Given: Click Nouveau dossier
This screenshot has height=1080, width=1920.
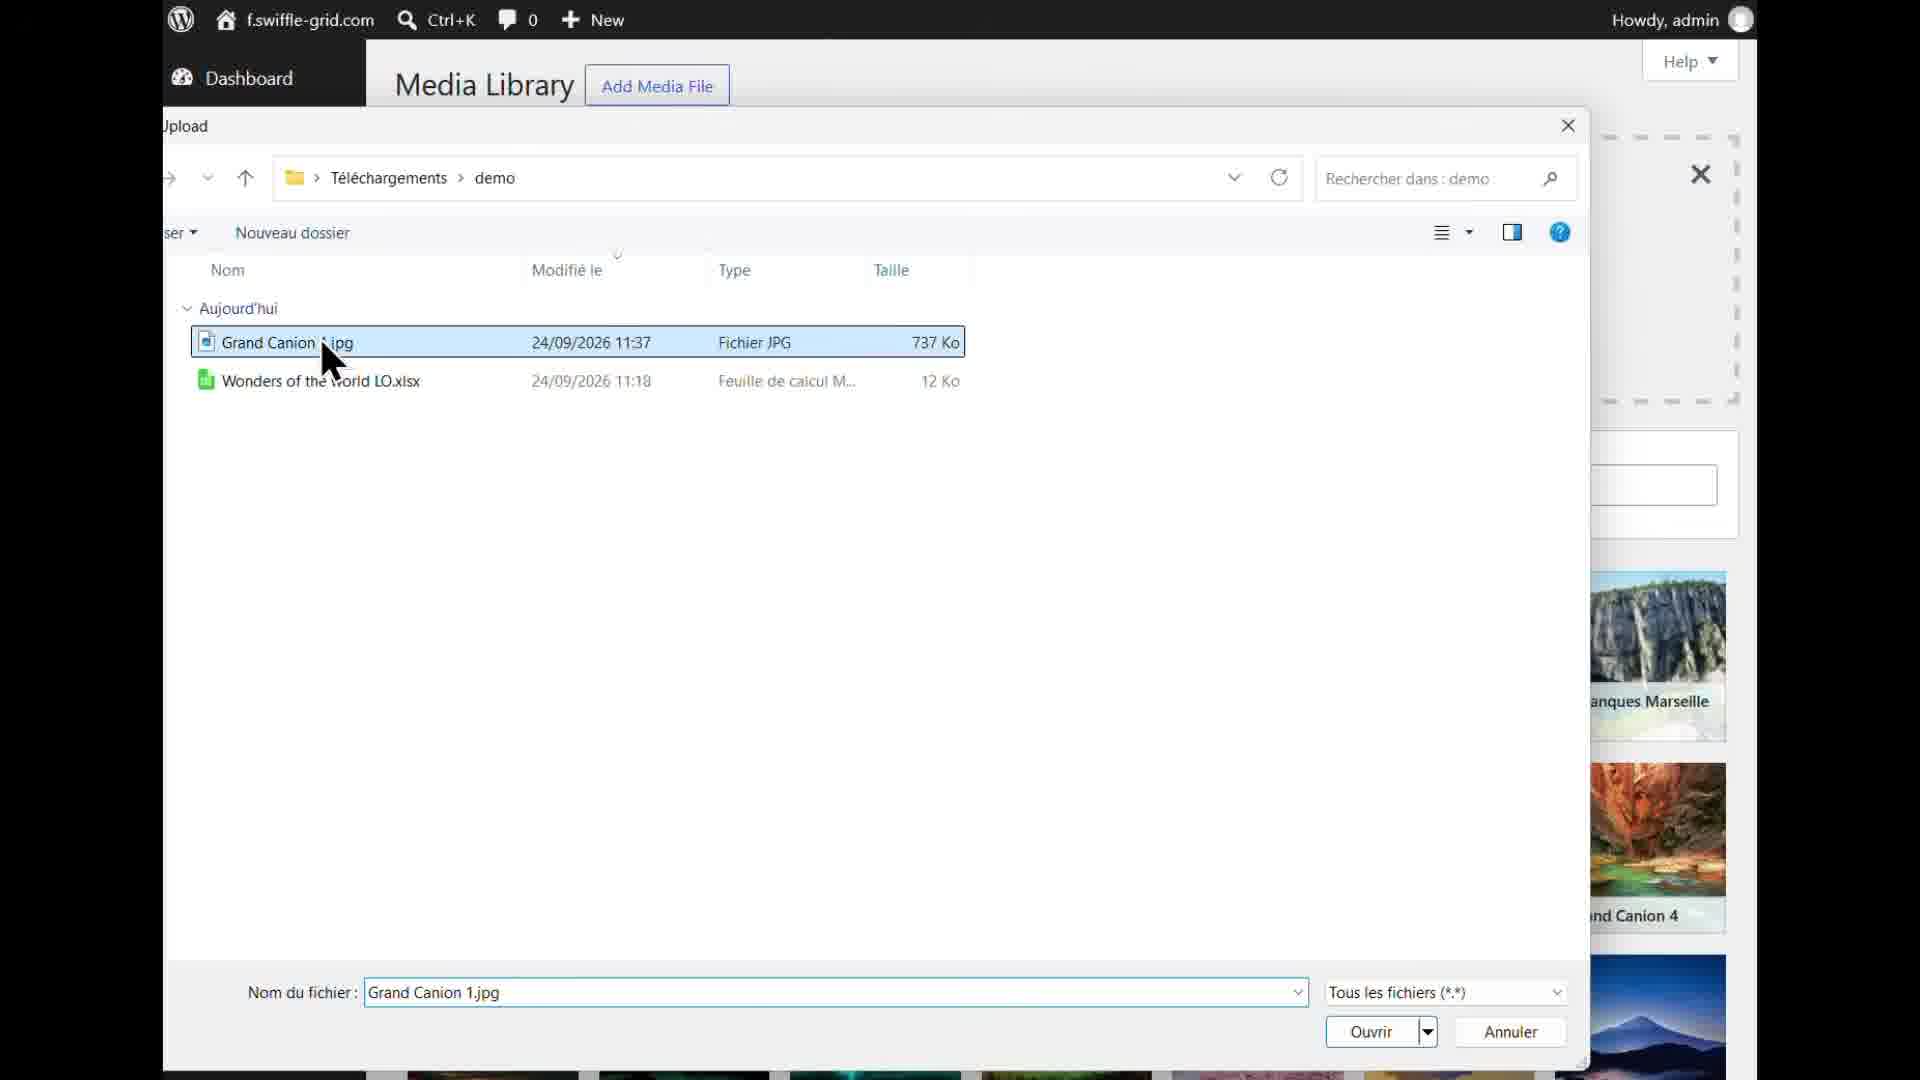Looking at the screenshot, I should (x=292, y=233).
